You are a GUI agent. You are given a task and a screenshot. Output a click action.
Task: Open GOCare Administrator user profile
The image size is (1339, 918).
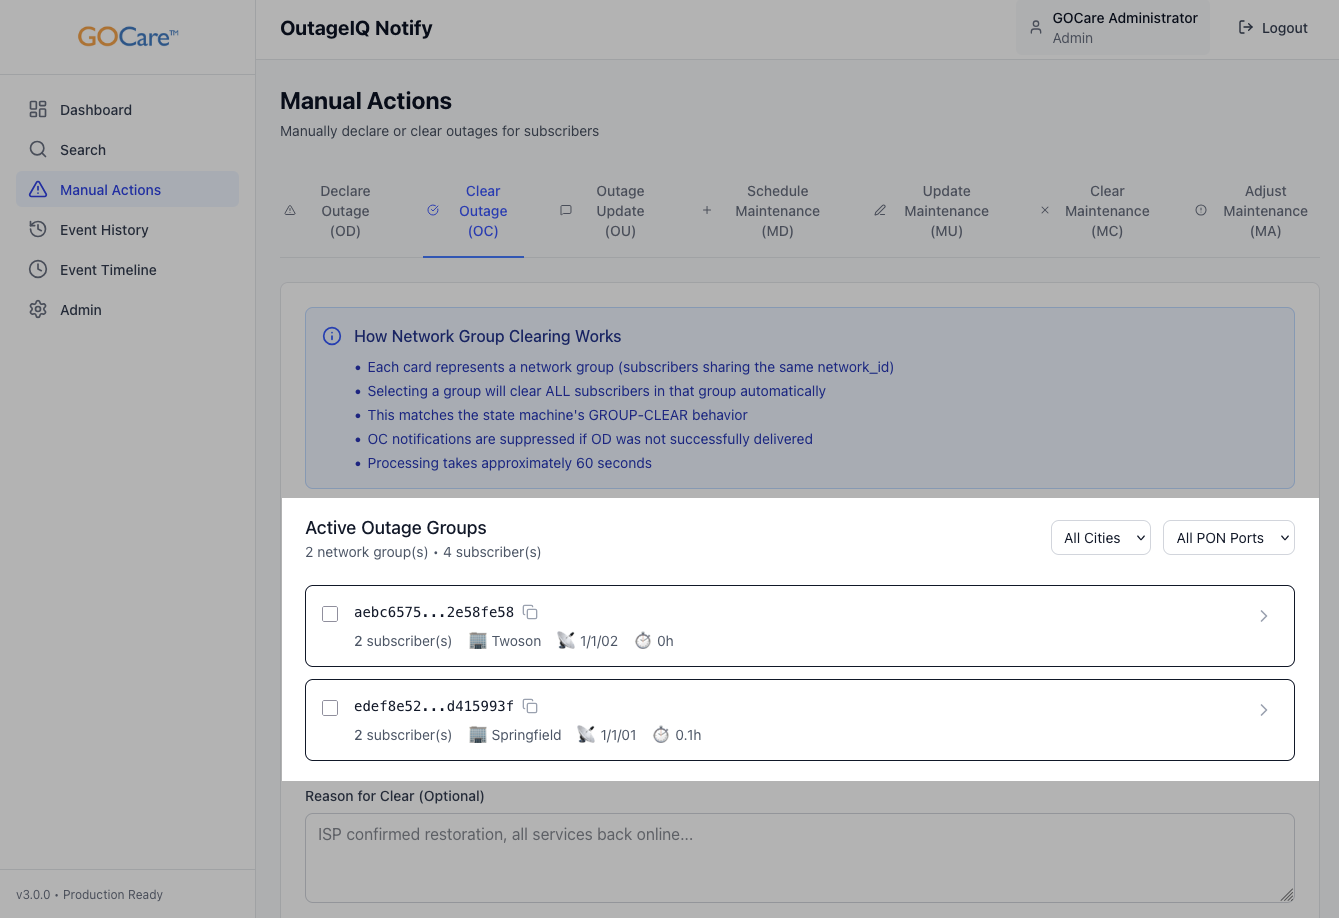[1112, 28]
